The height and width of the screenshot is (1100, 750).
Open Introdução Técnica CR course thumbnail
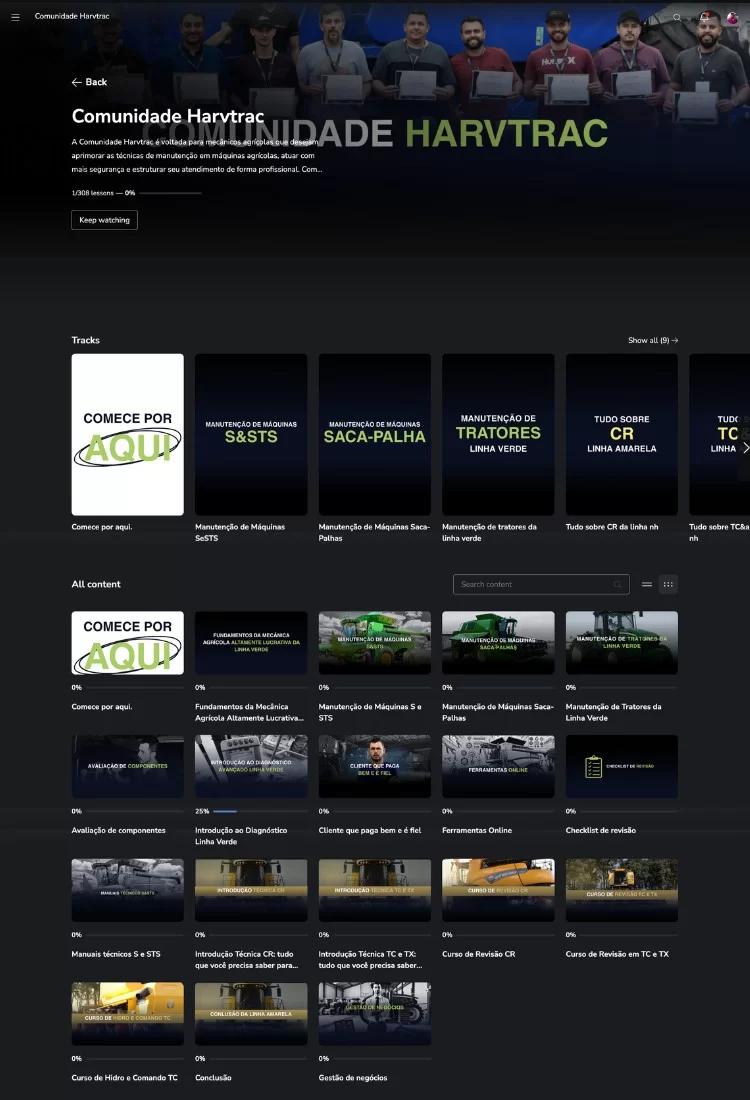tap(251, 890)
